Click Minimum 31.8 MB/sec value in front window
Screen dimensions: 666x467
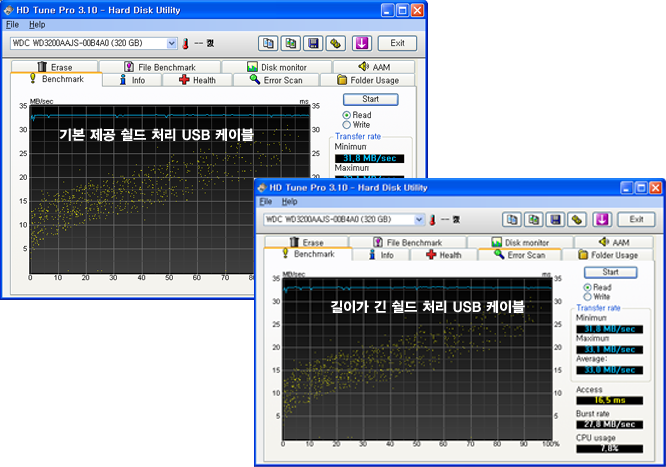click(610, 329)
